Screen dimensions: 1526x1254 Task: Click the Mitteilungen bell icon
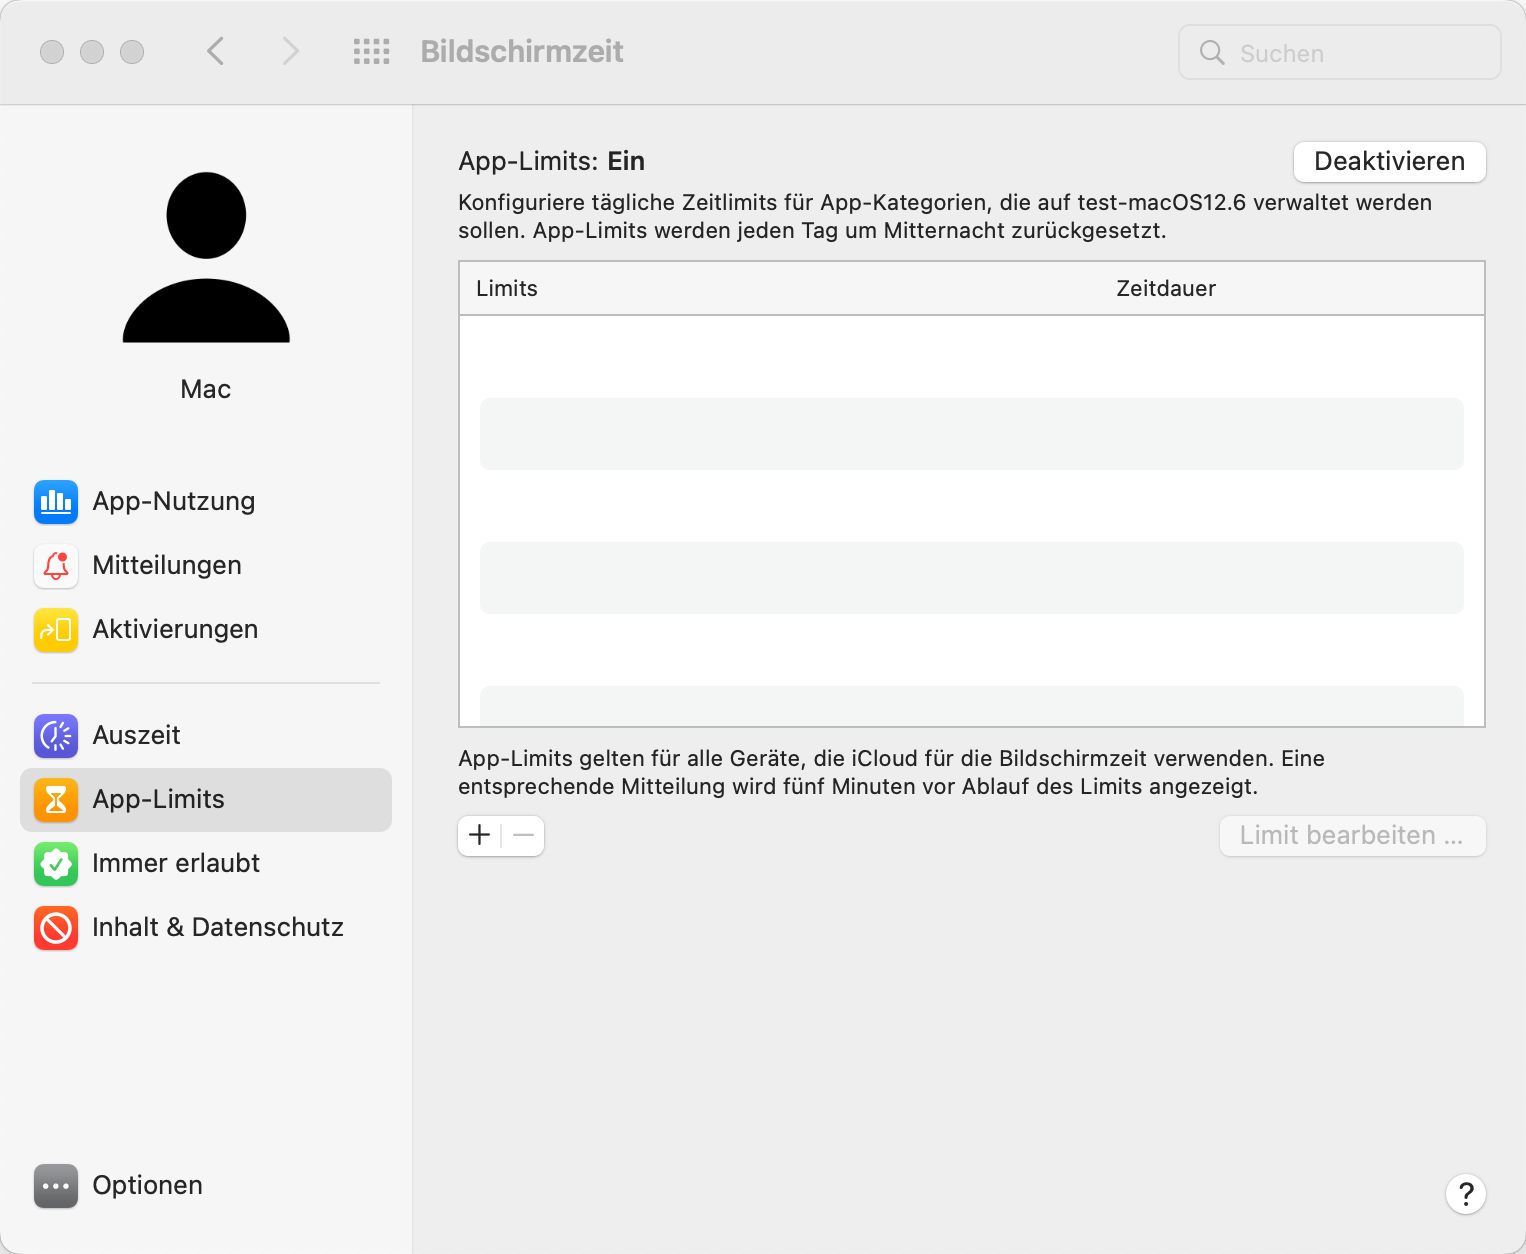tap(56, 566)
